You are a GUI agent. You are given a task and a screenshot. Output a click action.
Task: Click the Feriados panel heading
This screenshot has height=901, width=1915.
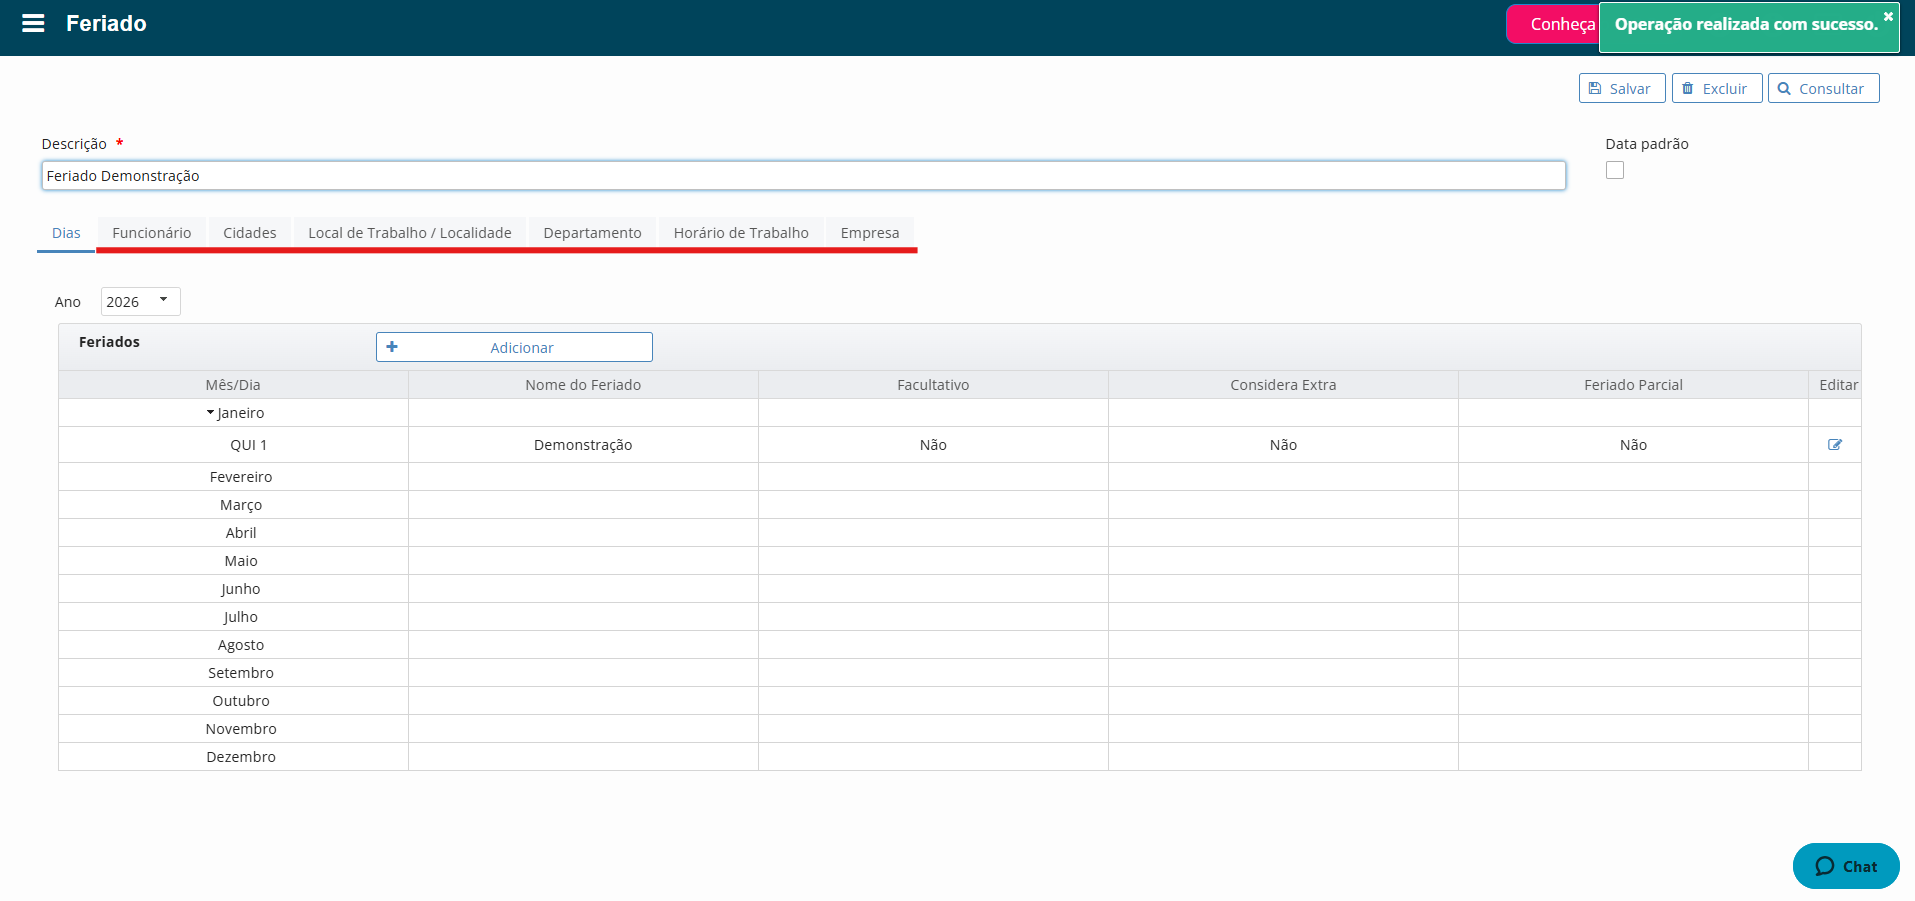click(x=109, y=342)
